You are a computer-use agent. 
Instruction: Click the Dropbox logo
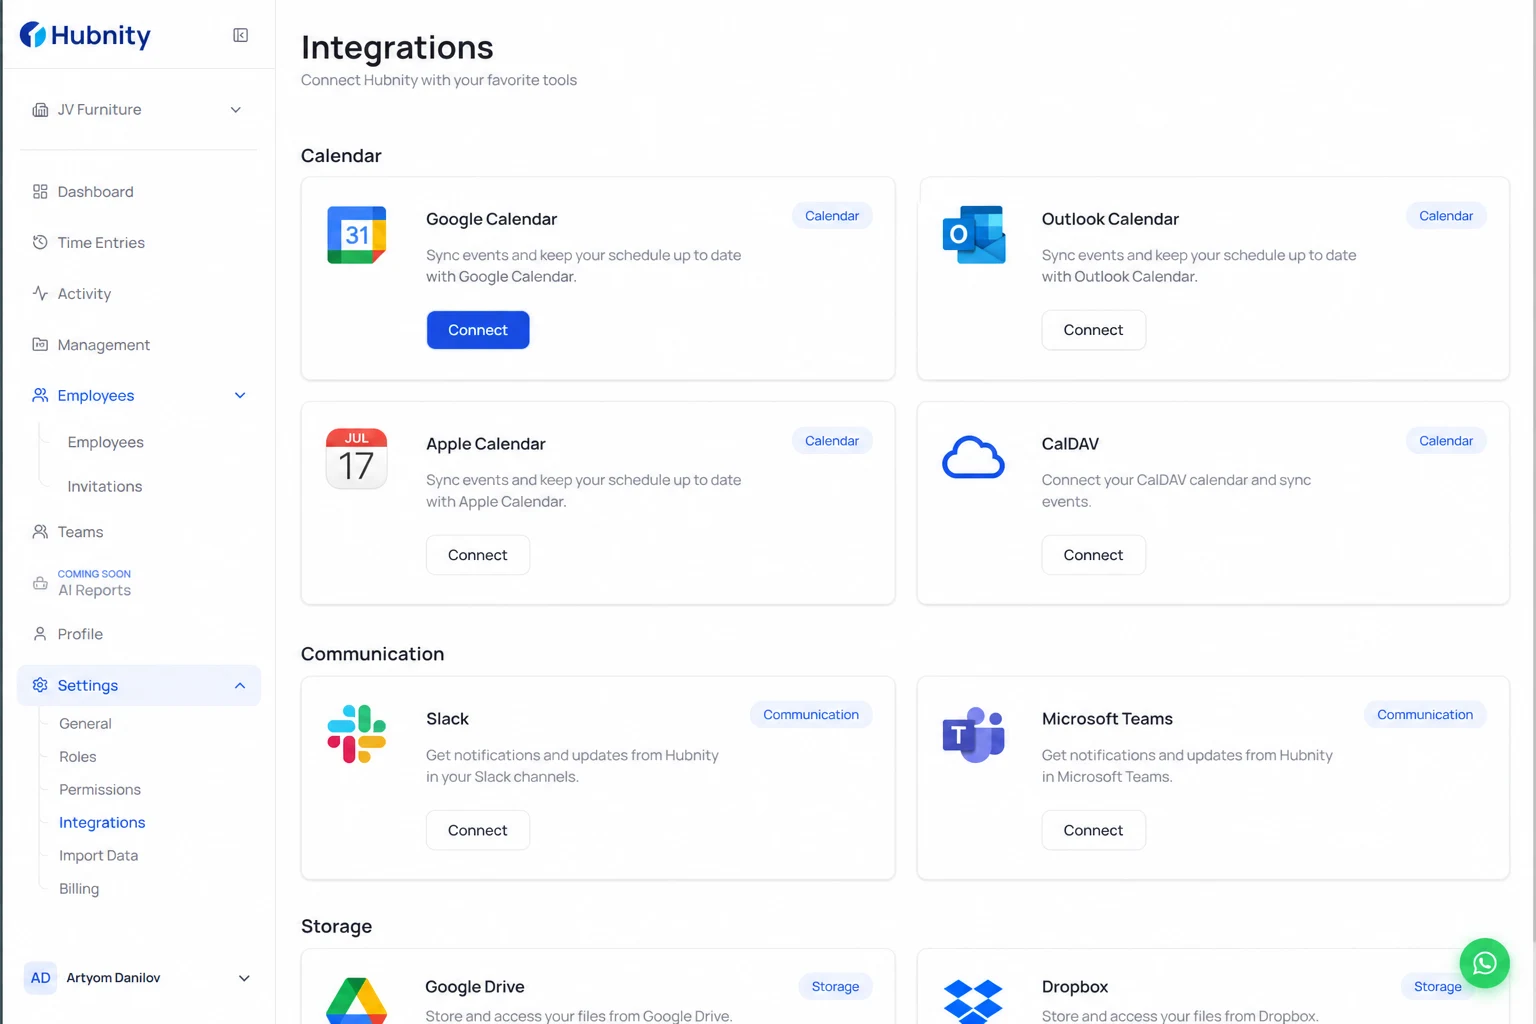973,1001
